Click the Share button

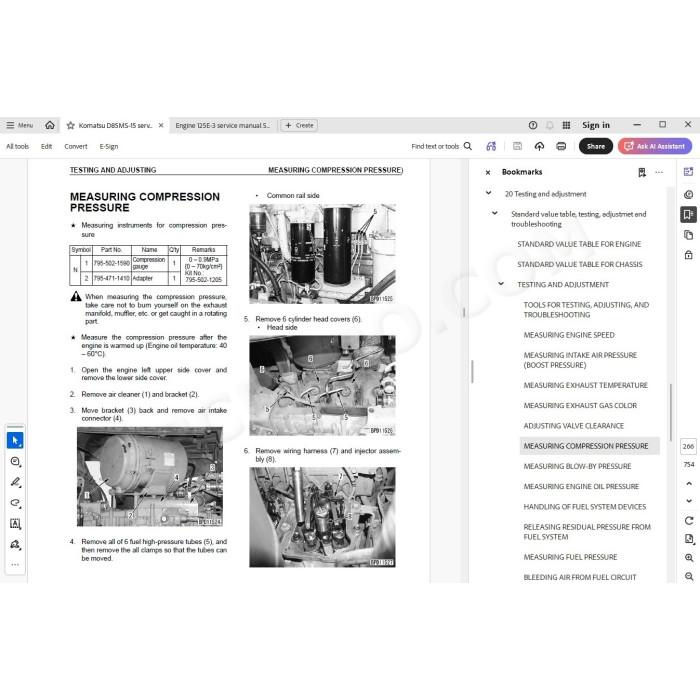596,146
